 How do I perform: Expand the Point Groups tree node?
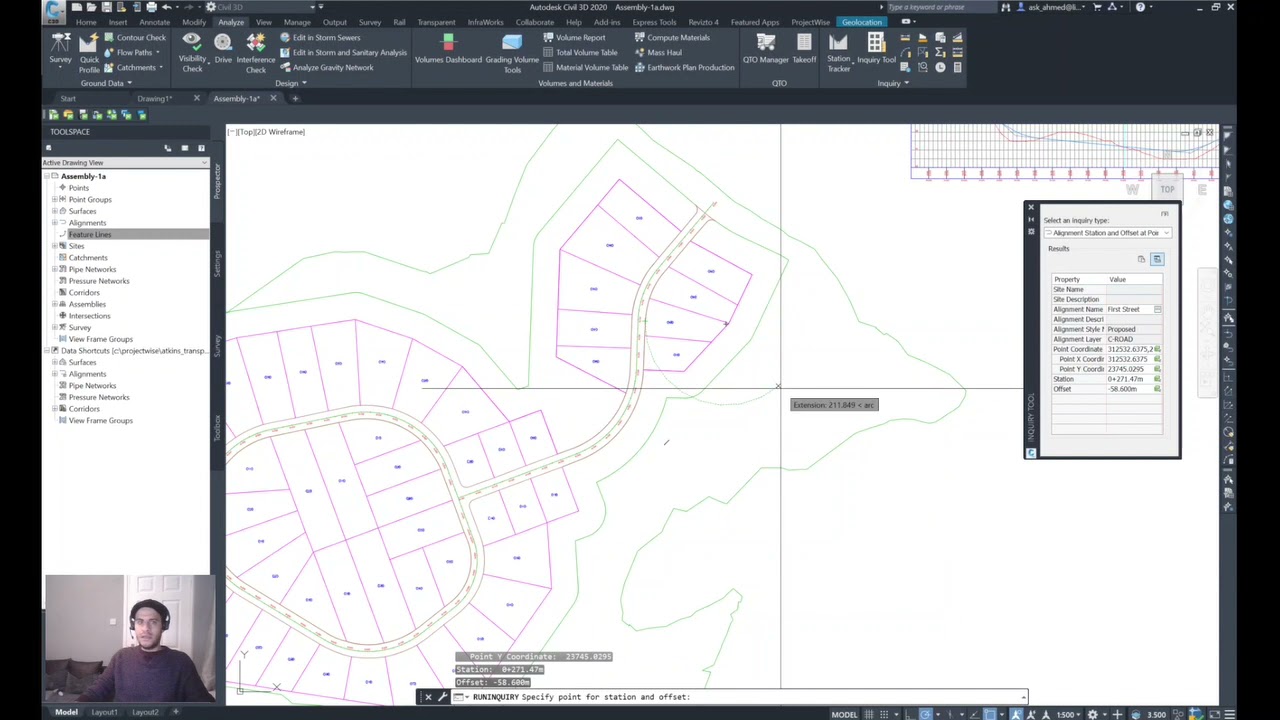55,200
